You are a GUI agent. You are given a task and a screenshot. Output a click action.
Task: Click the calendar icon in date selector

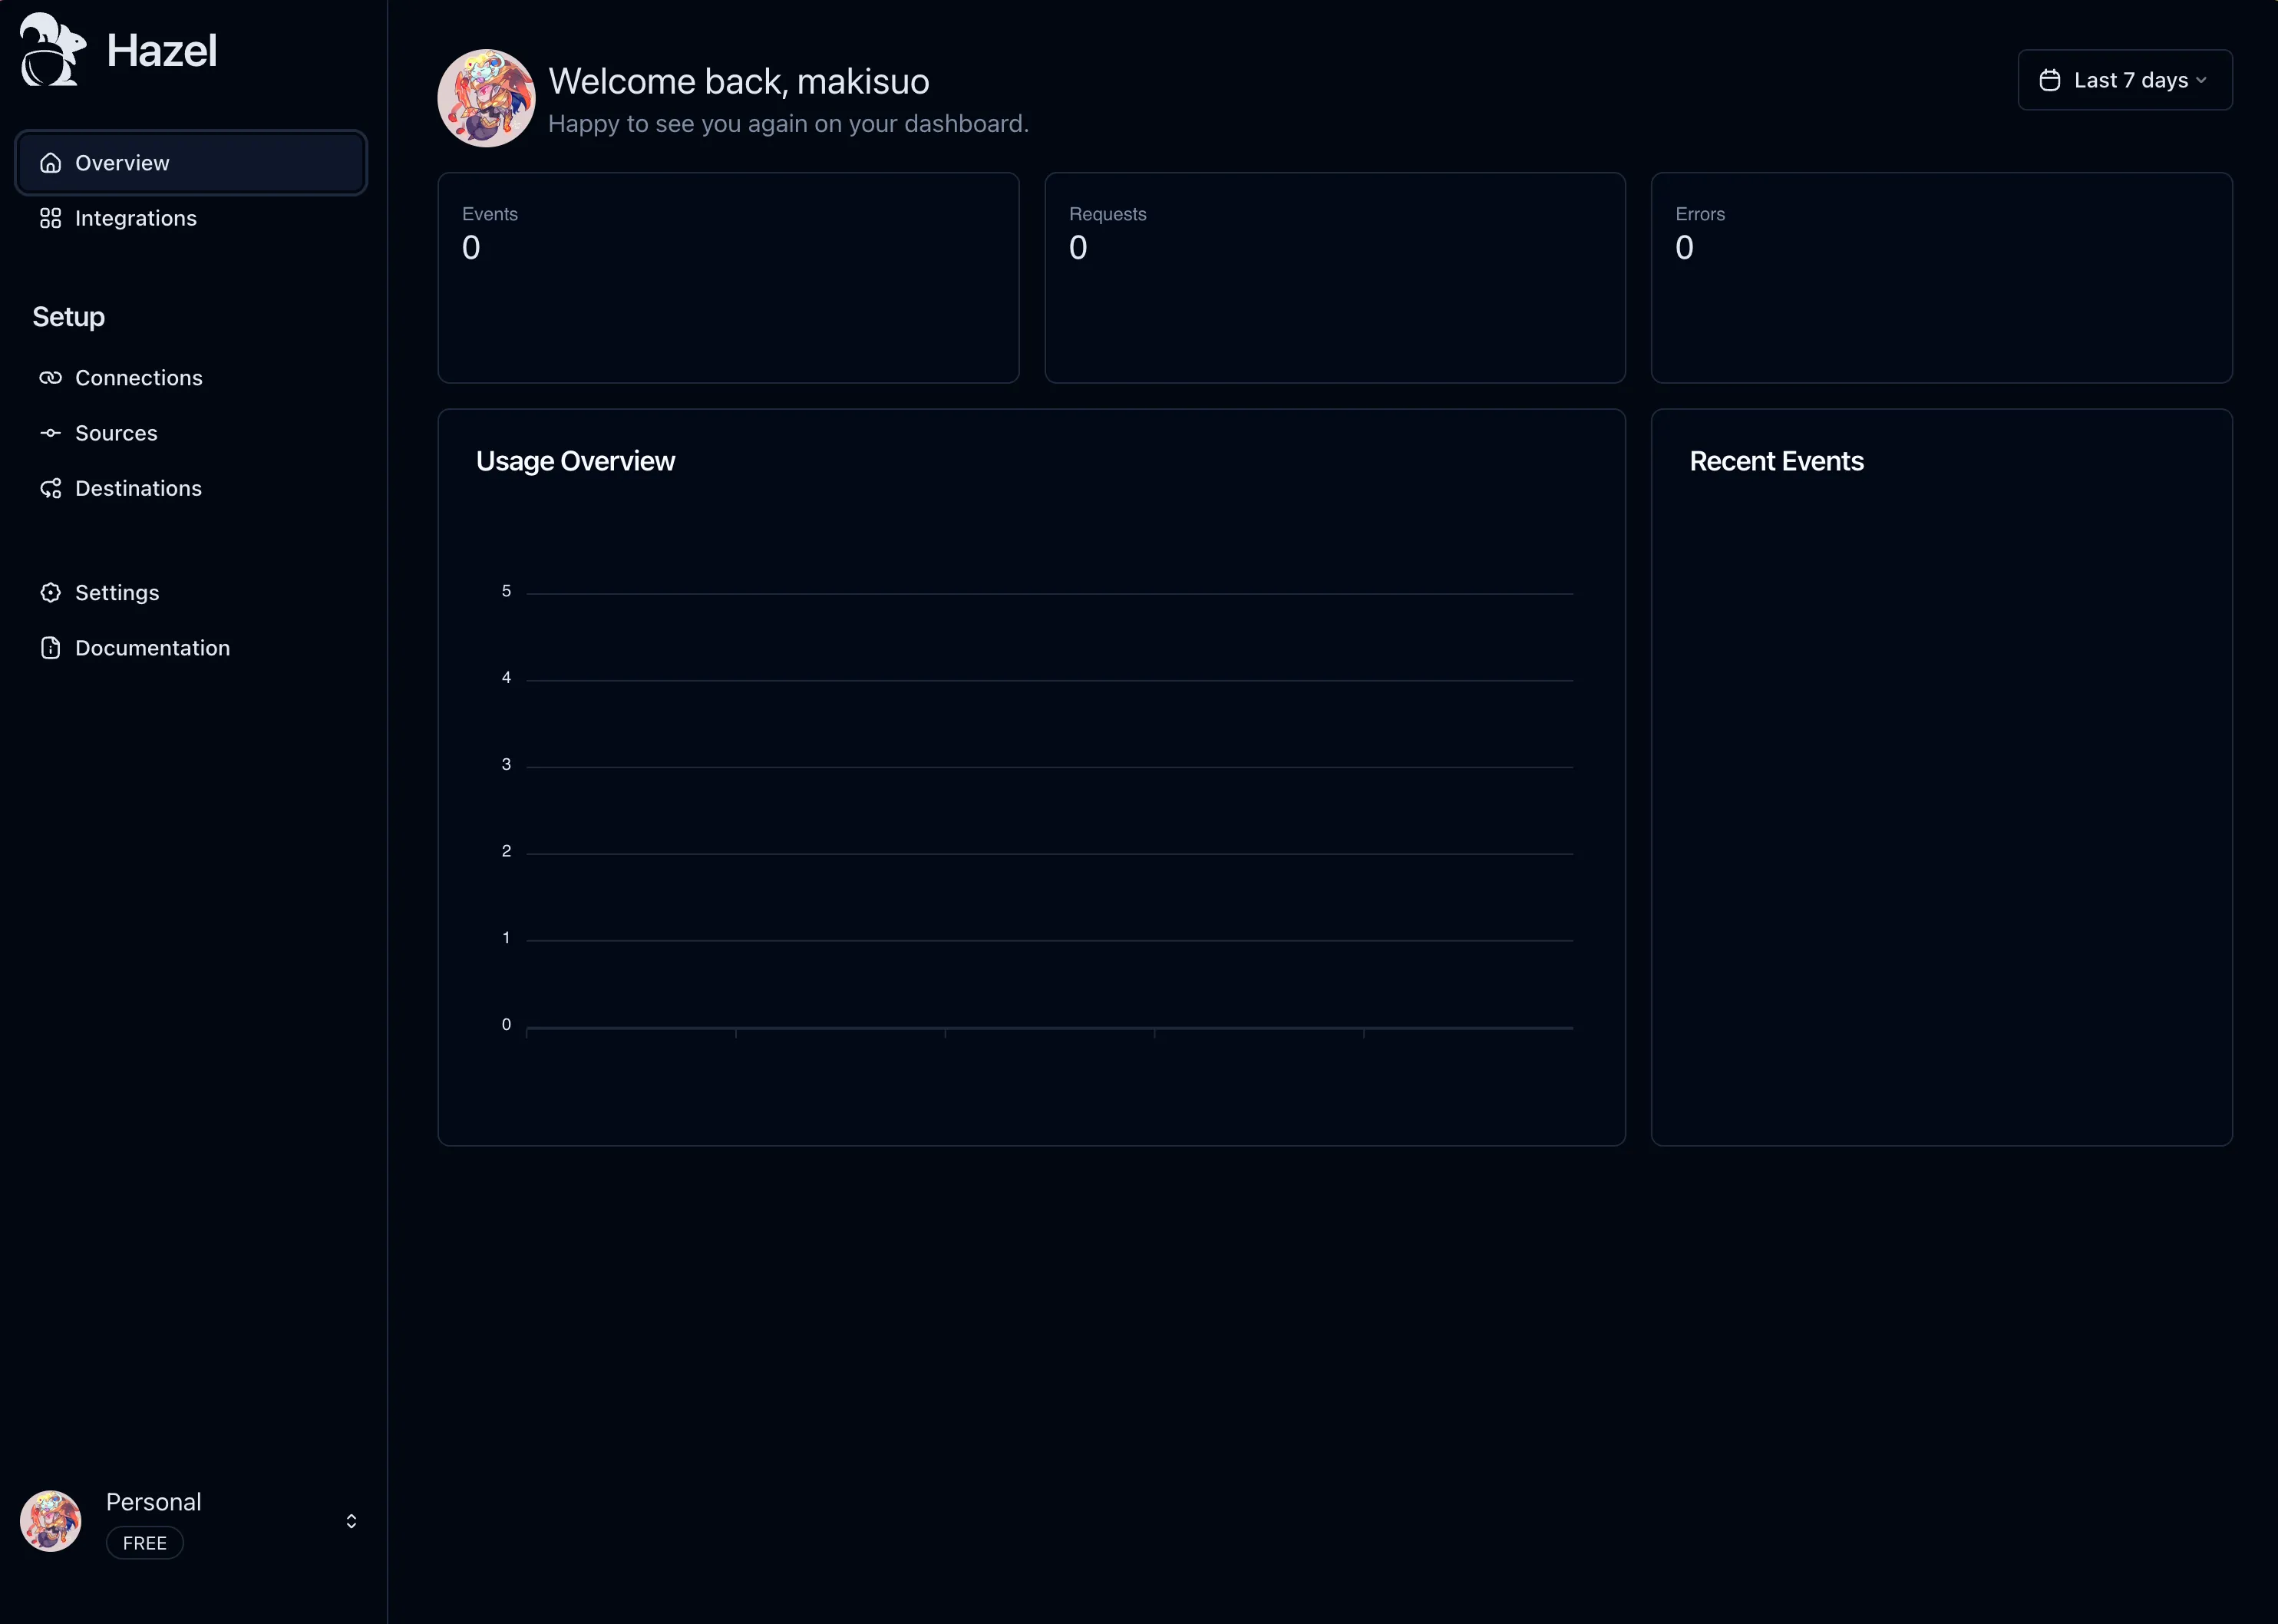coord(2049,80)
